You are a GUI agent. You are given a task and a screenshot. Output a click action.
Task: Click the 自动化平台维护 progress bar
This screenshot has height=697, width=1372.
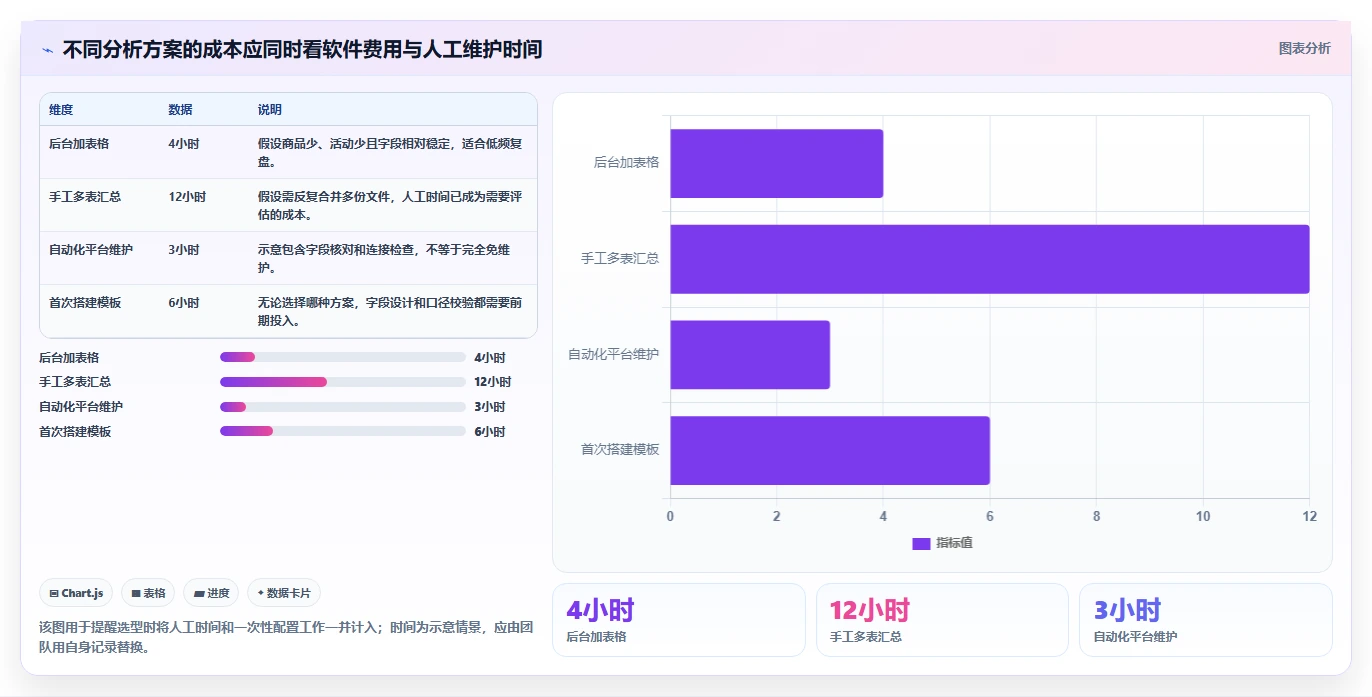(x=343, y=406)
